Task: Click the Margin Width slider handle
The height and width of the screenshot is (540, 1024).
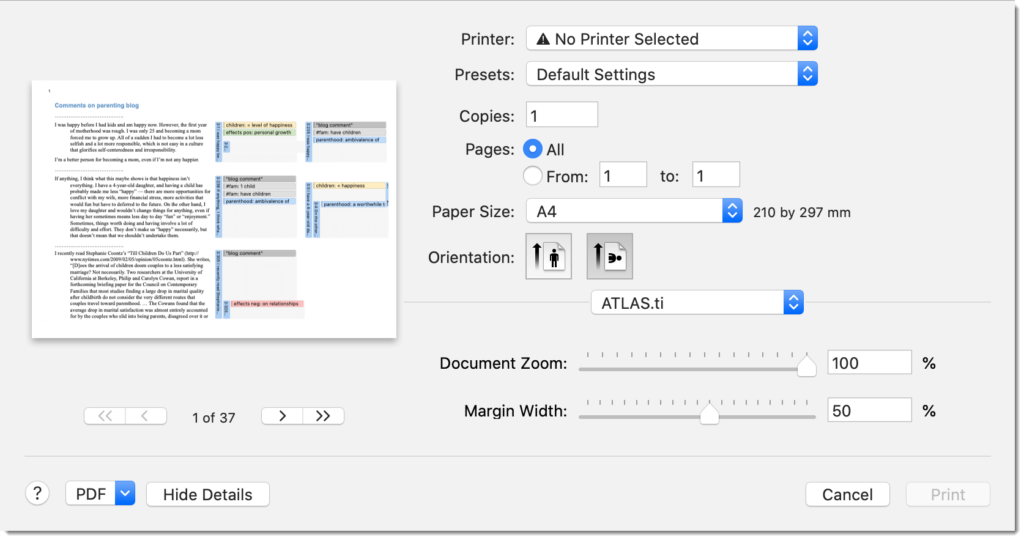Action: tap(709, 414)
